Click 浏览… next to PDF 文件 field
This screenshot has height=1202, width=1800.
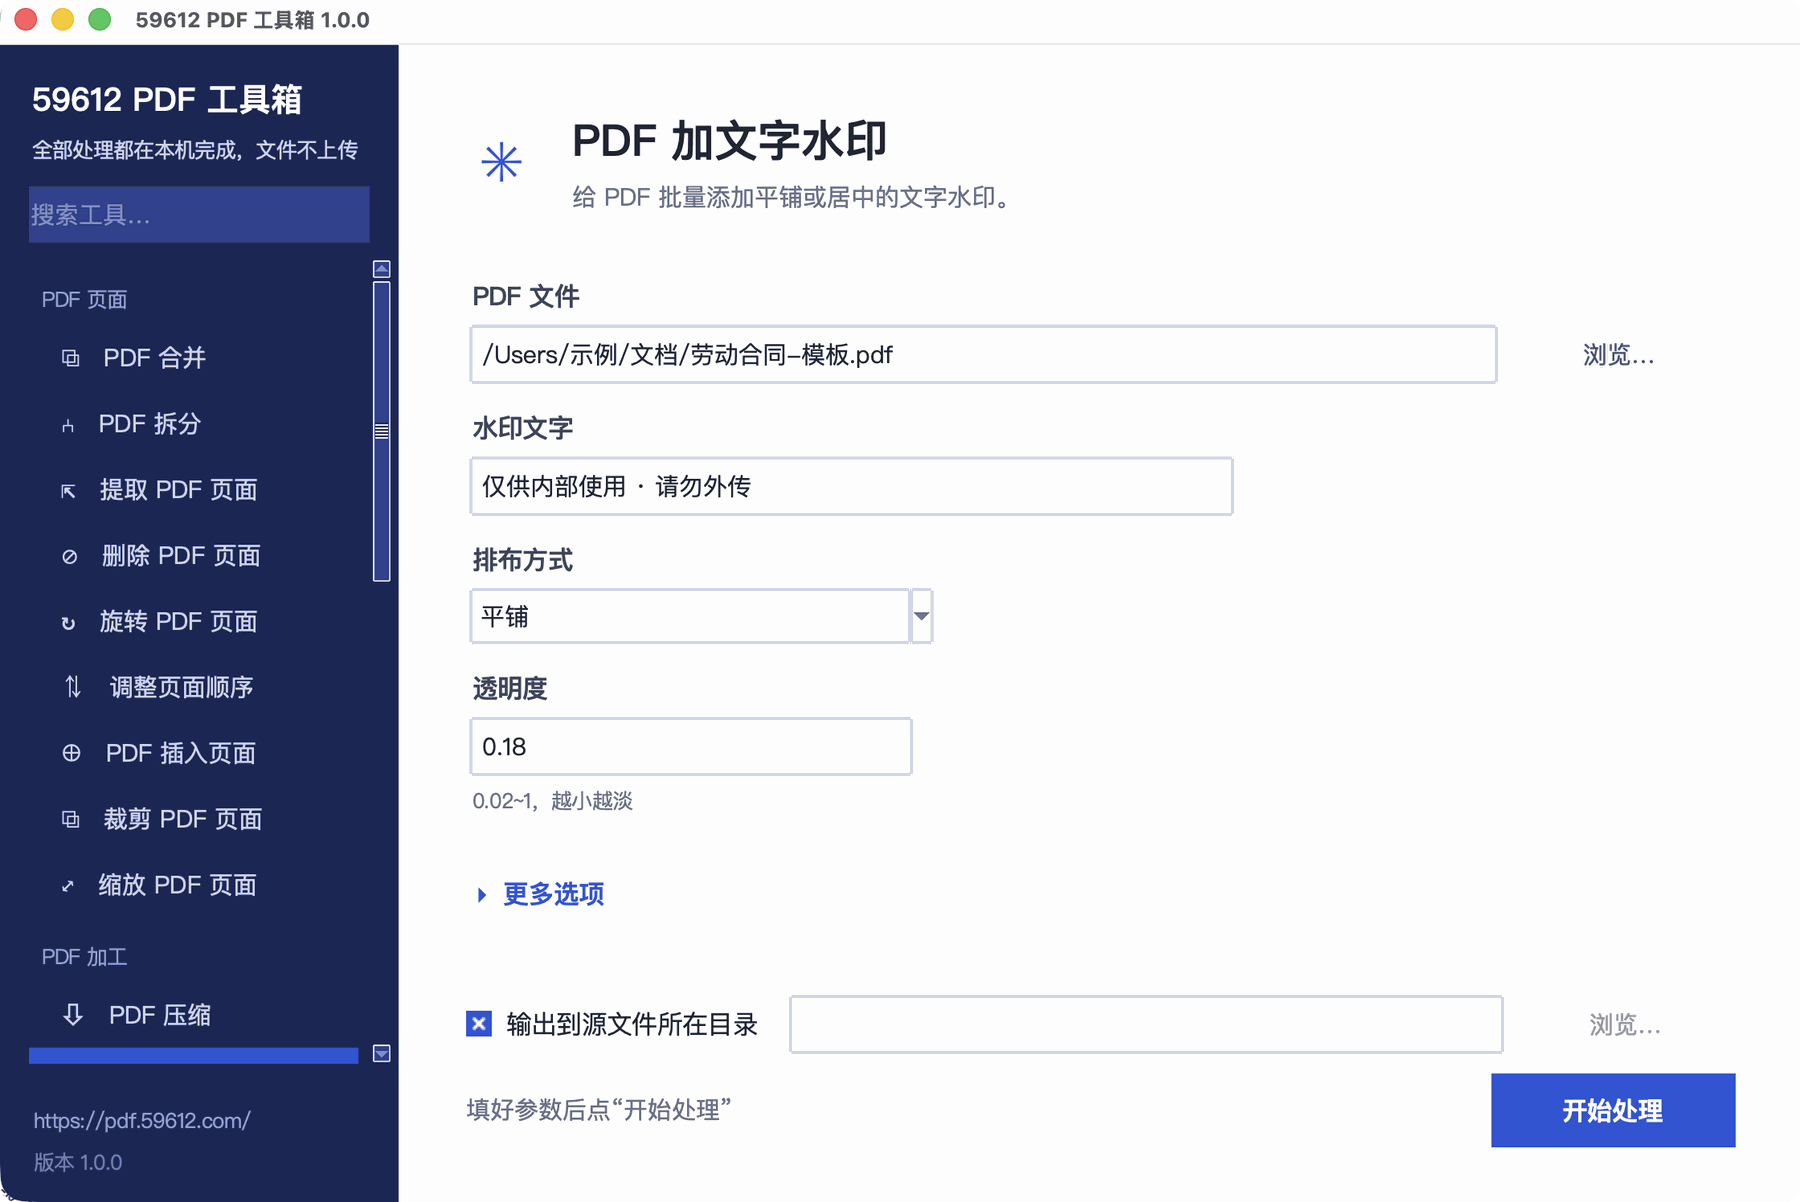click(x=1618, y=355)
